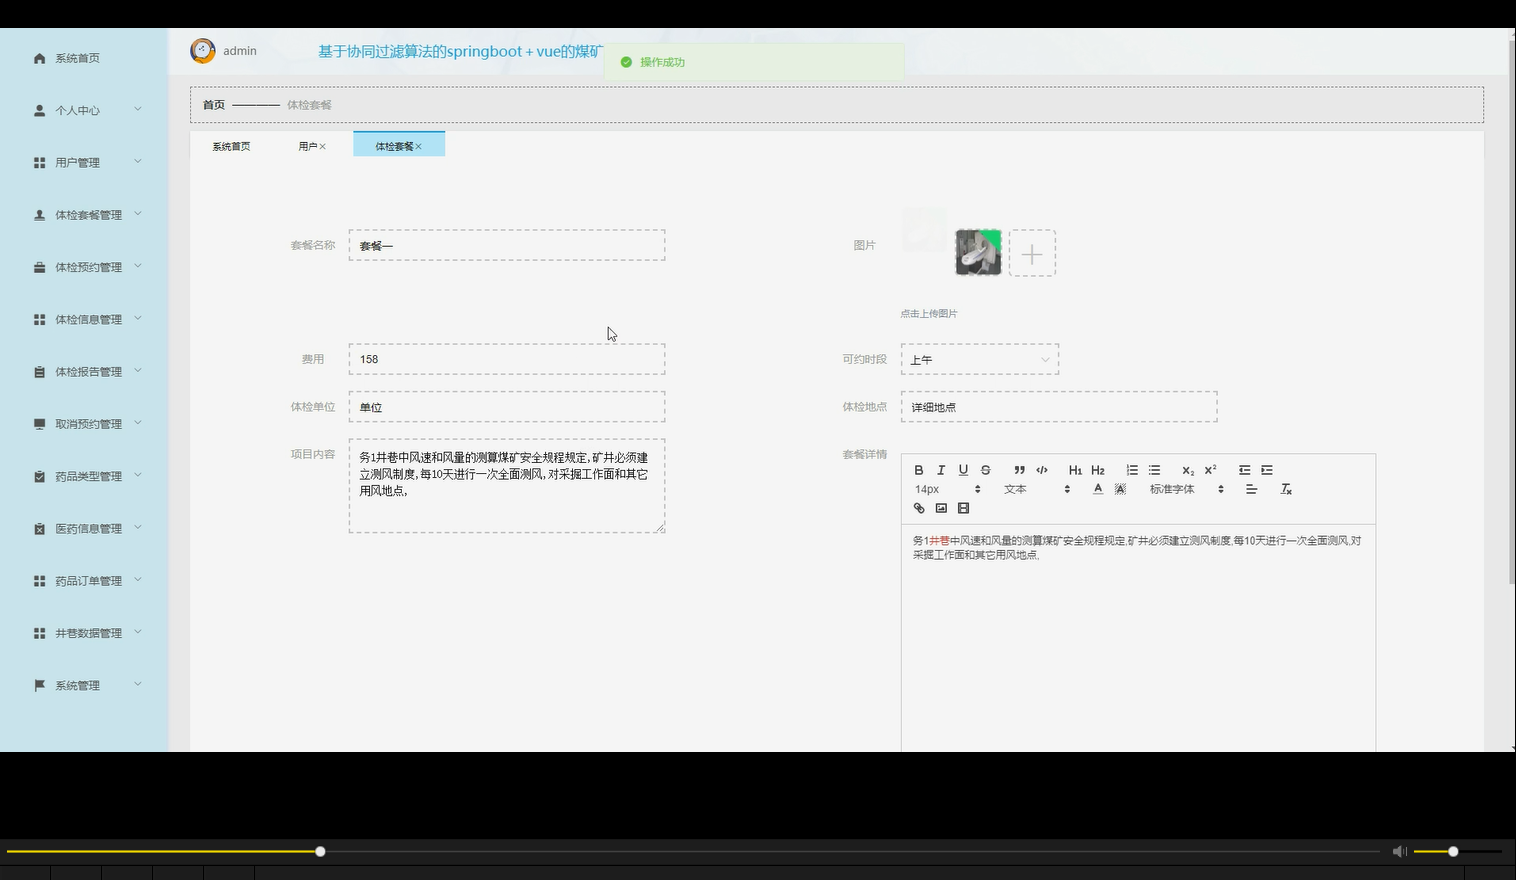Viewport: 1516px width, 880px height.
Task: Toggle the ordered list formatting
Action: (1132, 470)
